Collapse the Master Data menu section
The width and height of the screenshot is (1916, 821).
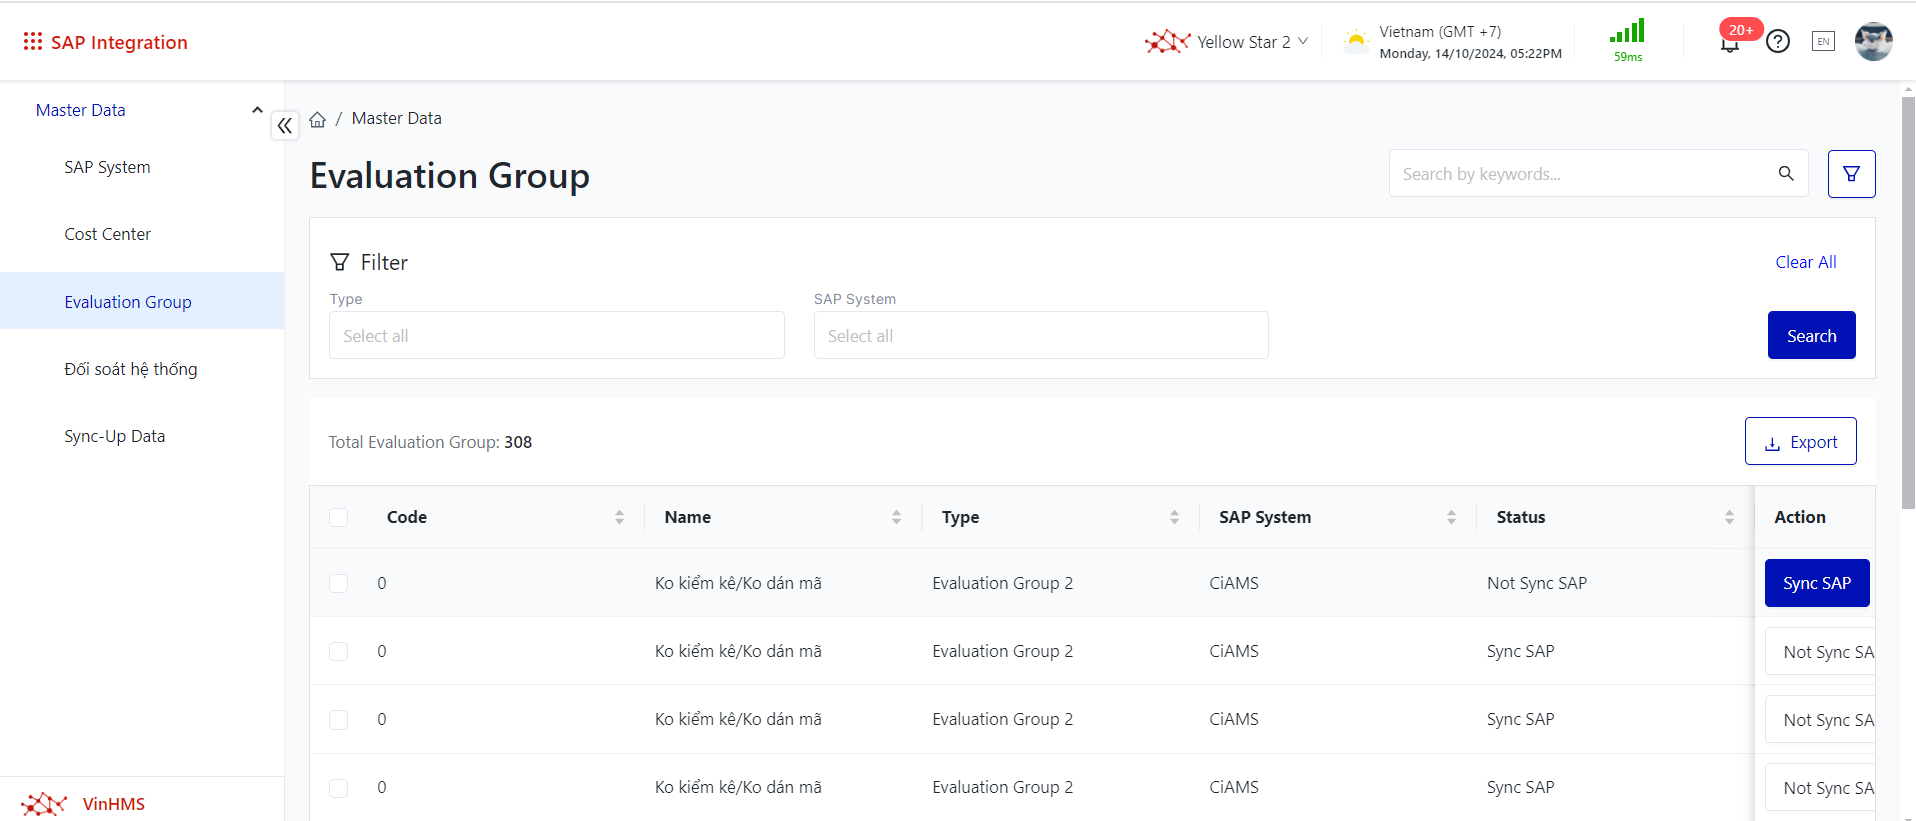click(x=257, y=110)
